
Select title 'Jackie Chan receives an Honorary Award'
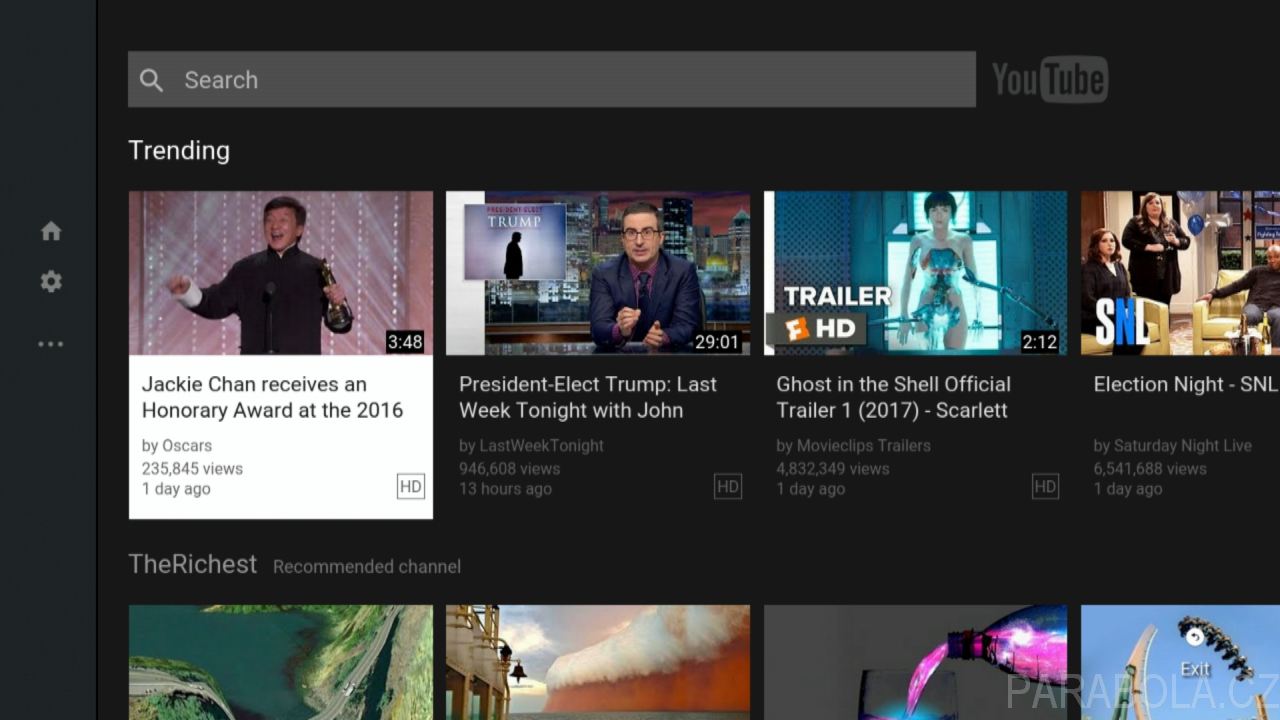[x=272, y=397]
